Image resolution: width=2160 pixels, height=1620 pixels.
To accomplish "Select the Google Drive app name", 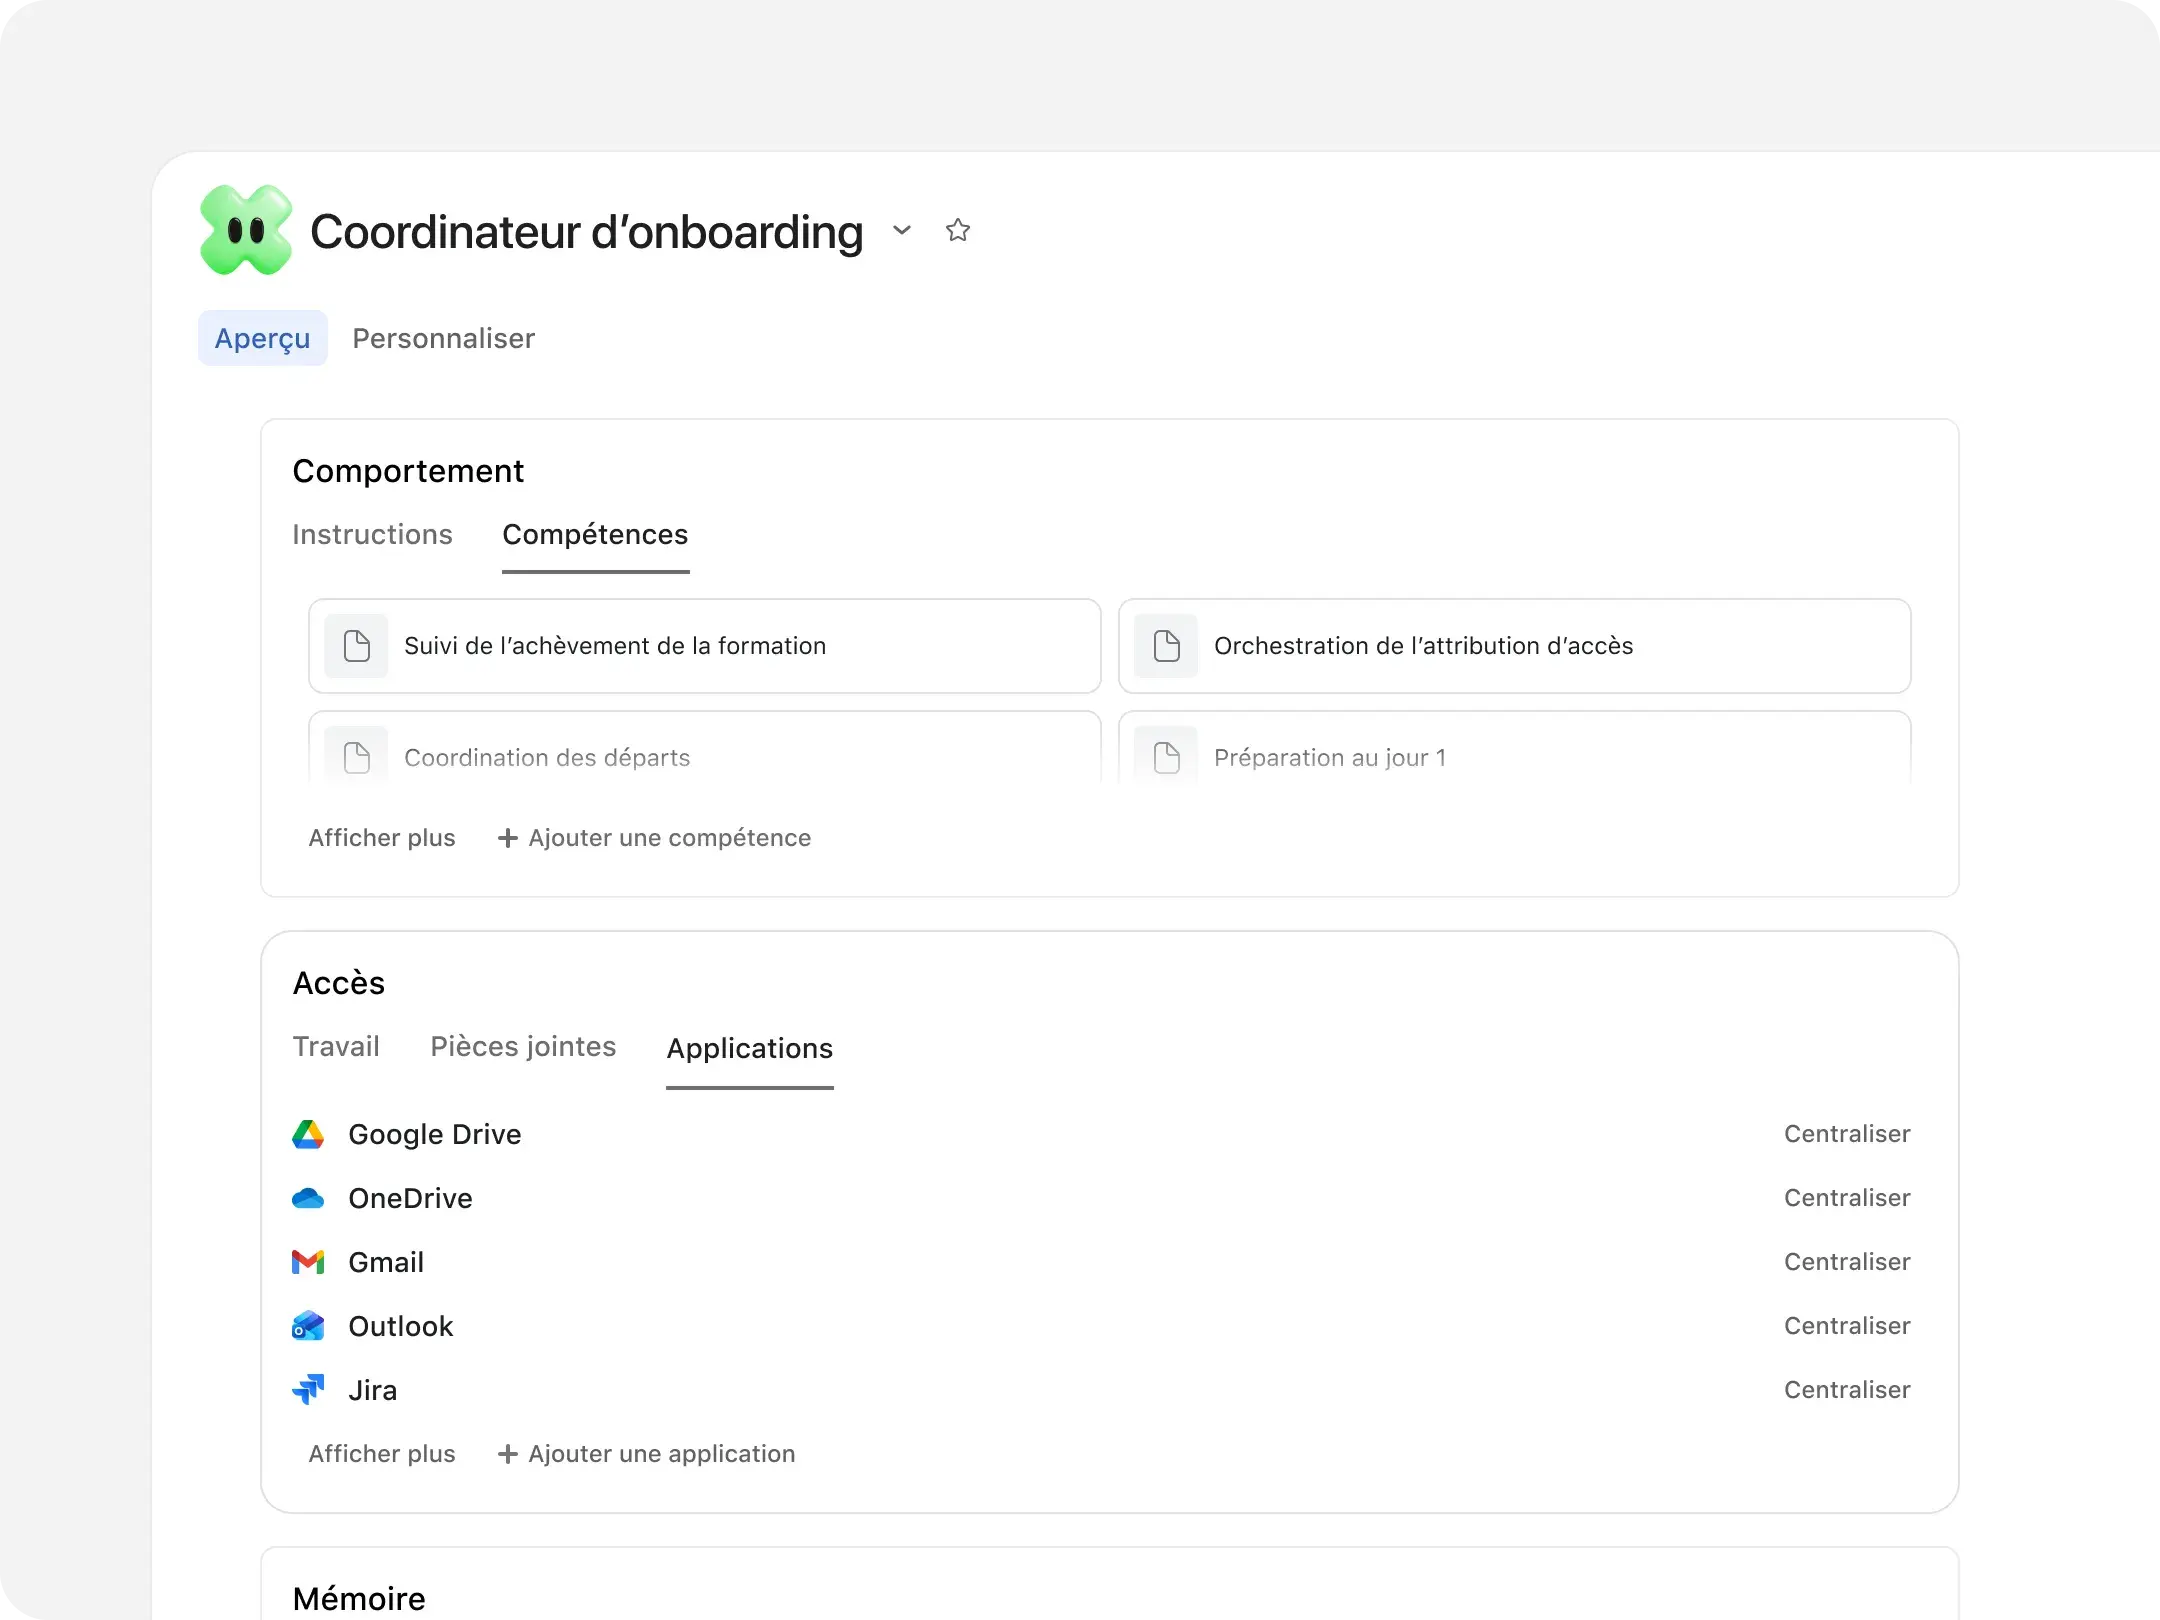I will pos(435,1134).
